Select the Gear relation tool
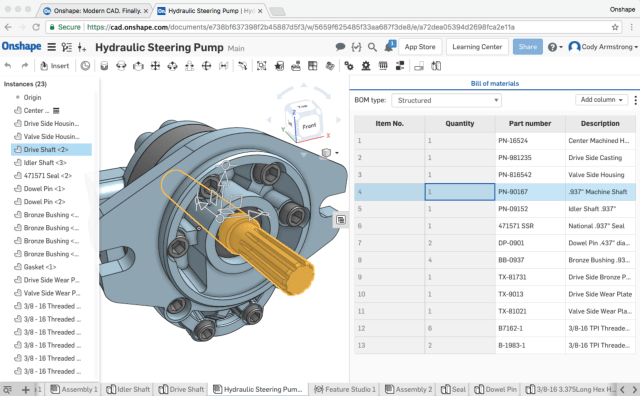This screenshot has height=396, width=640. (x=349, y=66)
